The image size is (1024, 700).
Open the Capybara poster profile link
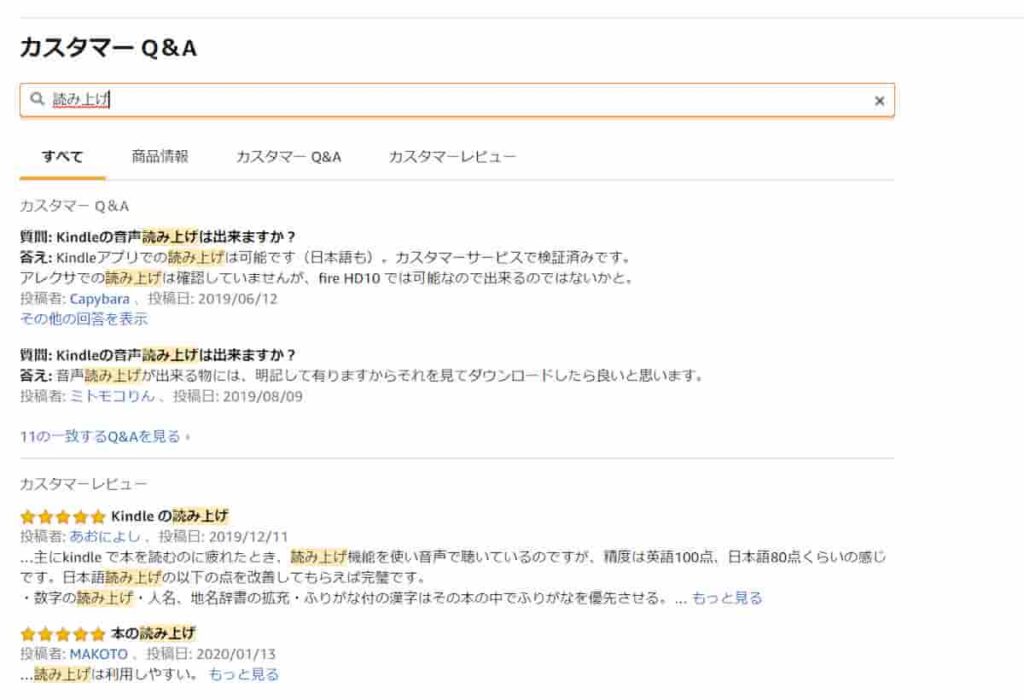click(99, 299)
